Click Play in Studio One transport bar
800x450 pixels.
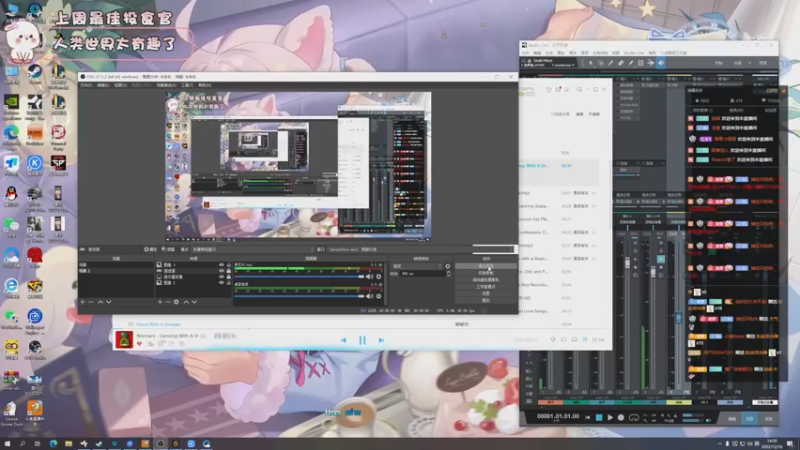click(610, 417)
